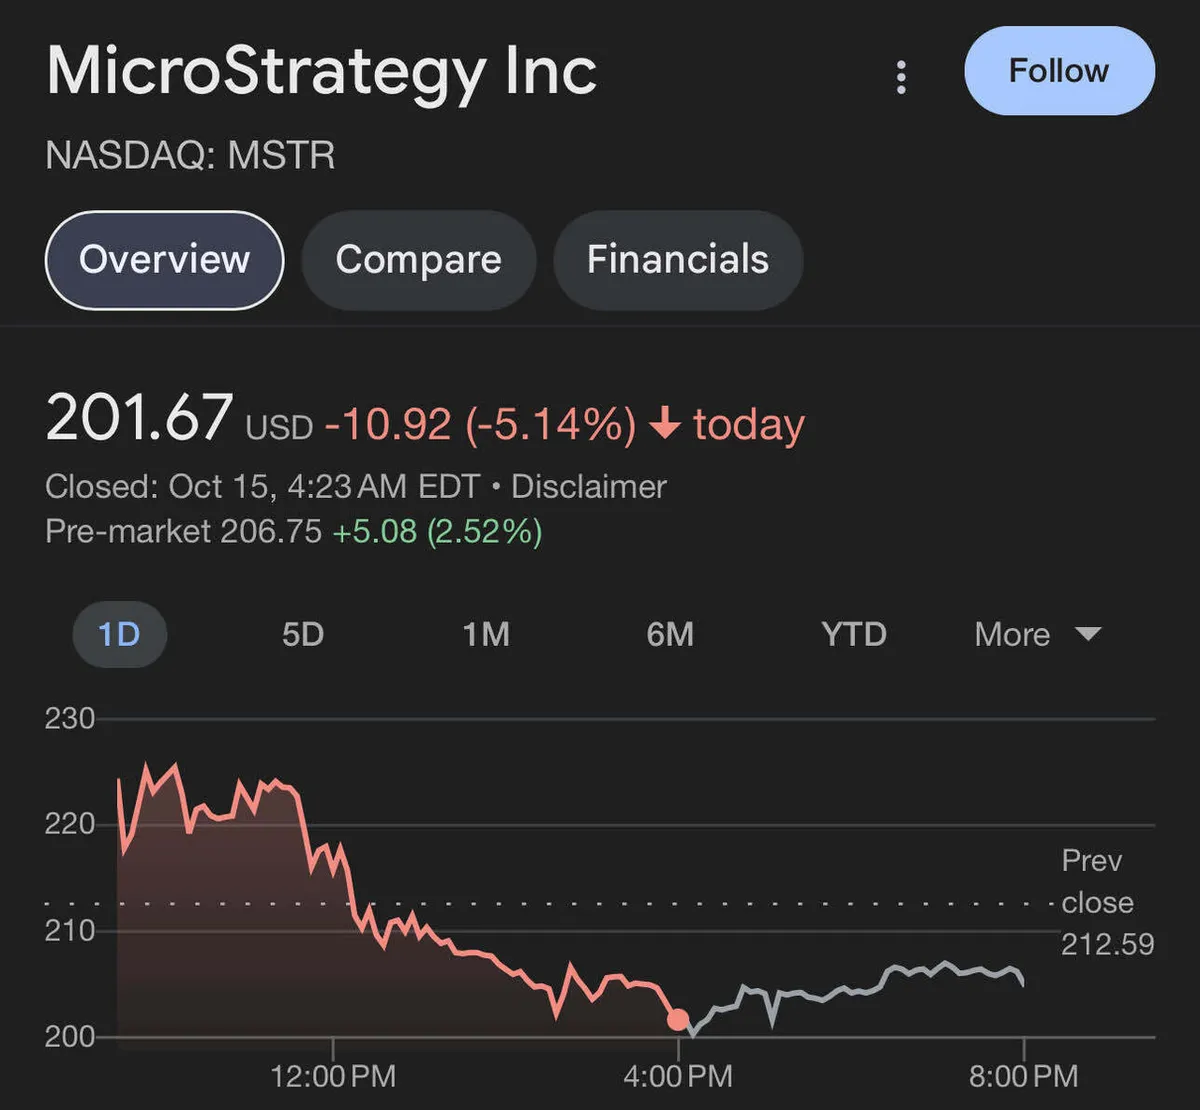This screenshot has width=1200, height=1110.
Task: Select the Overview tab
Action: point(164,260)
